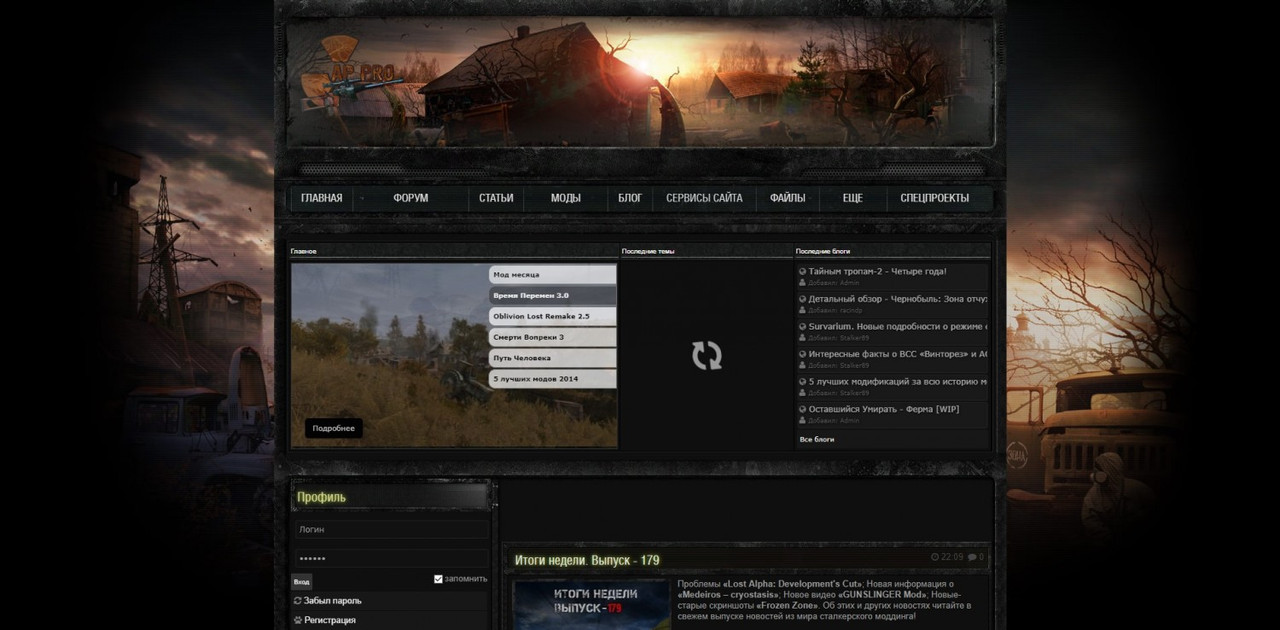Select the Oblivion Lost Remake 2.5 slide

click(x=552, y=316)
